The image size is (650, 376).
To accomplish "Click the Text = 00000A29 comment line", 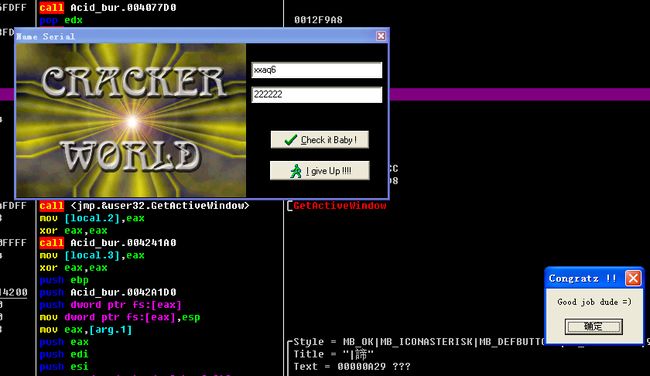I will (352, 366).
